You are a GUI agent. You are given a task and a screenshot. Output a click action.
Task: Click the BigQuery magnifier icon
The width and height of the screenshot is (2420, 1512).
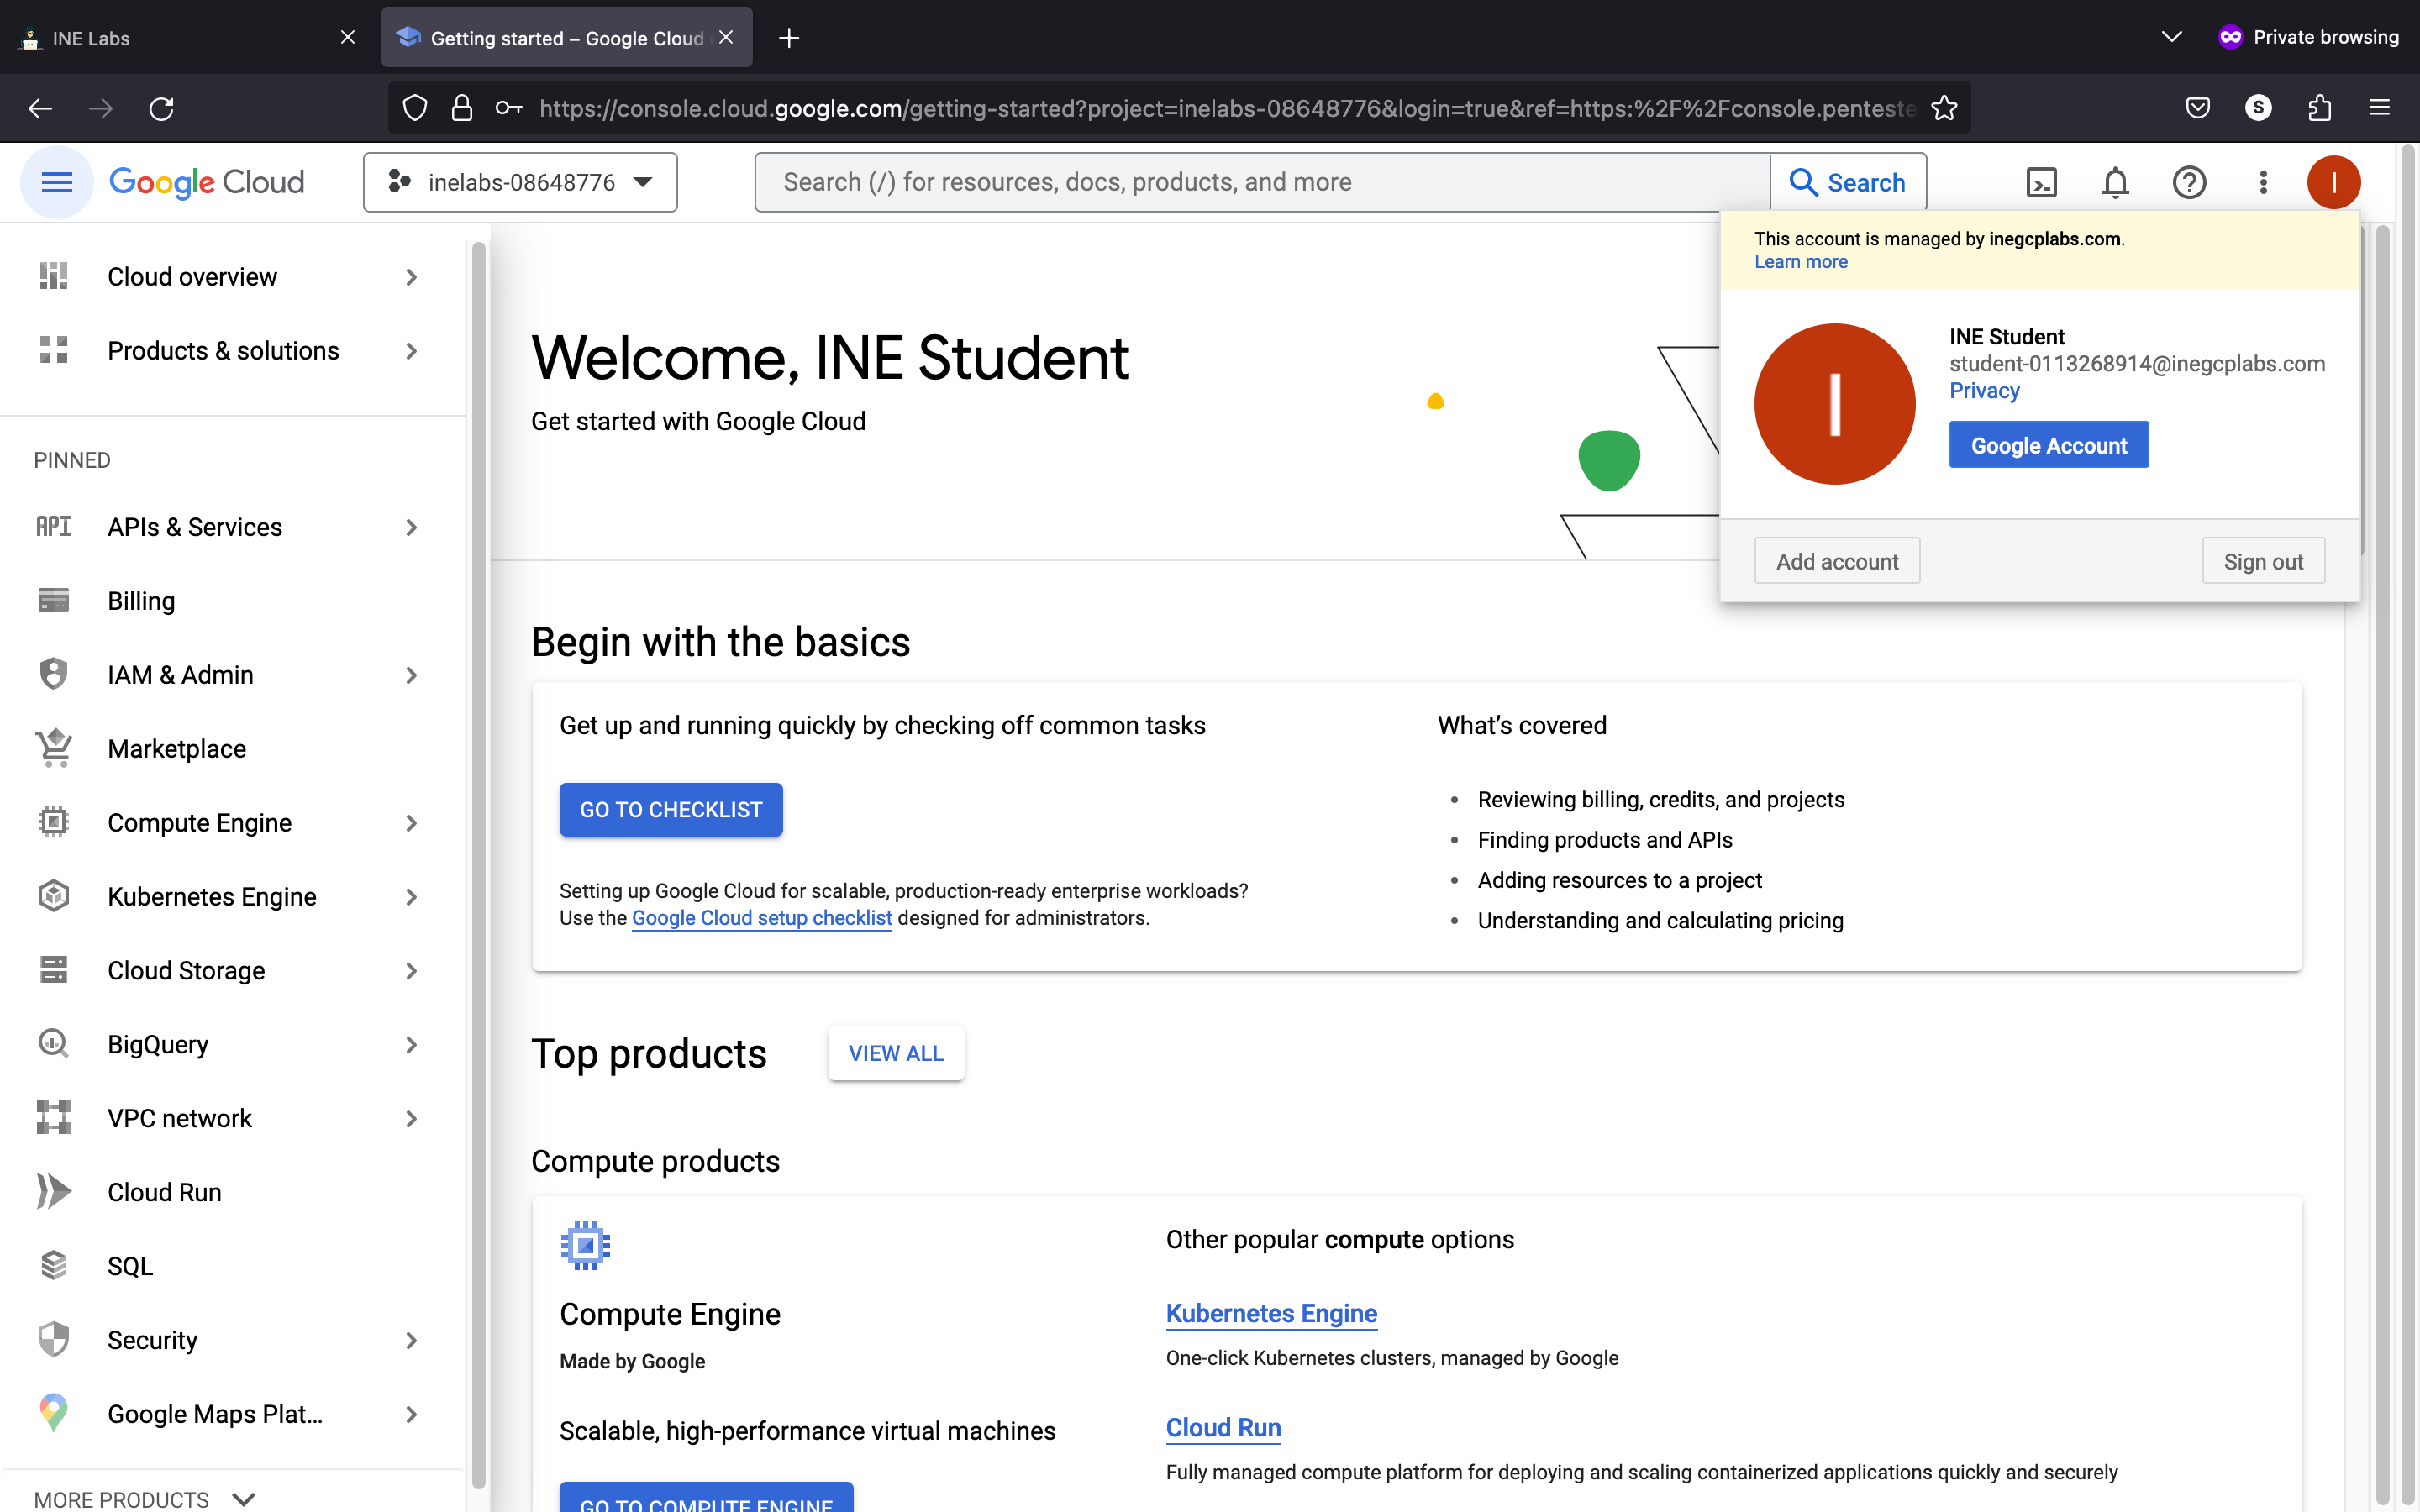[x=53, y=1044]
